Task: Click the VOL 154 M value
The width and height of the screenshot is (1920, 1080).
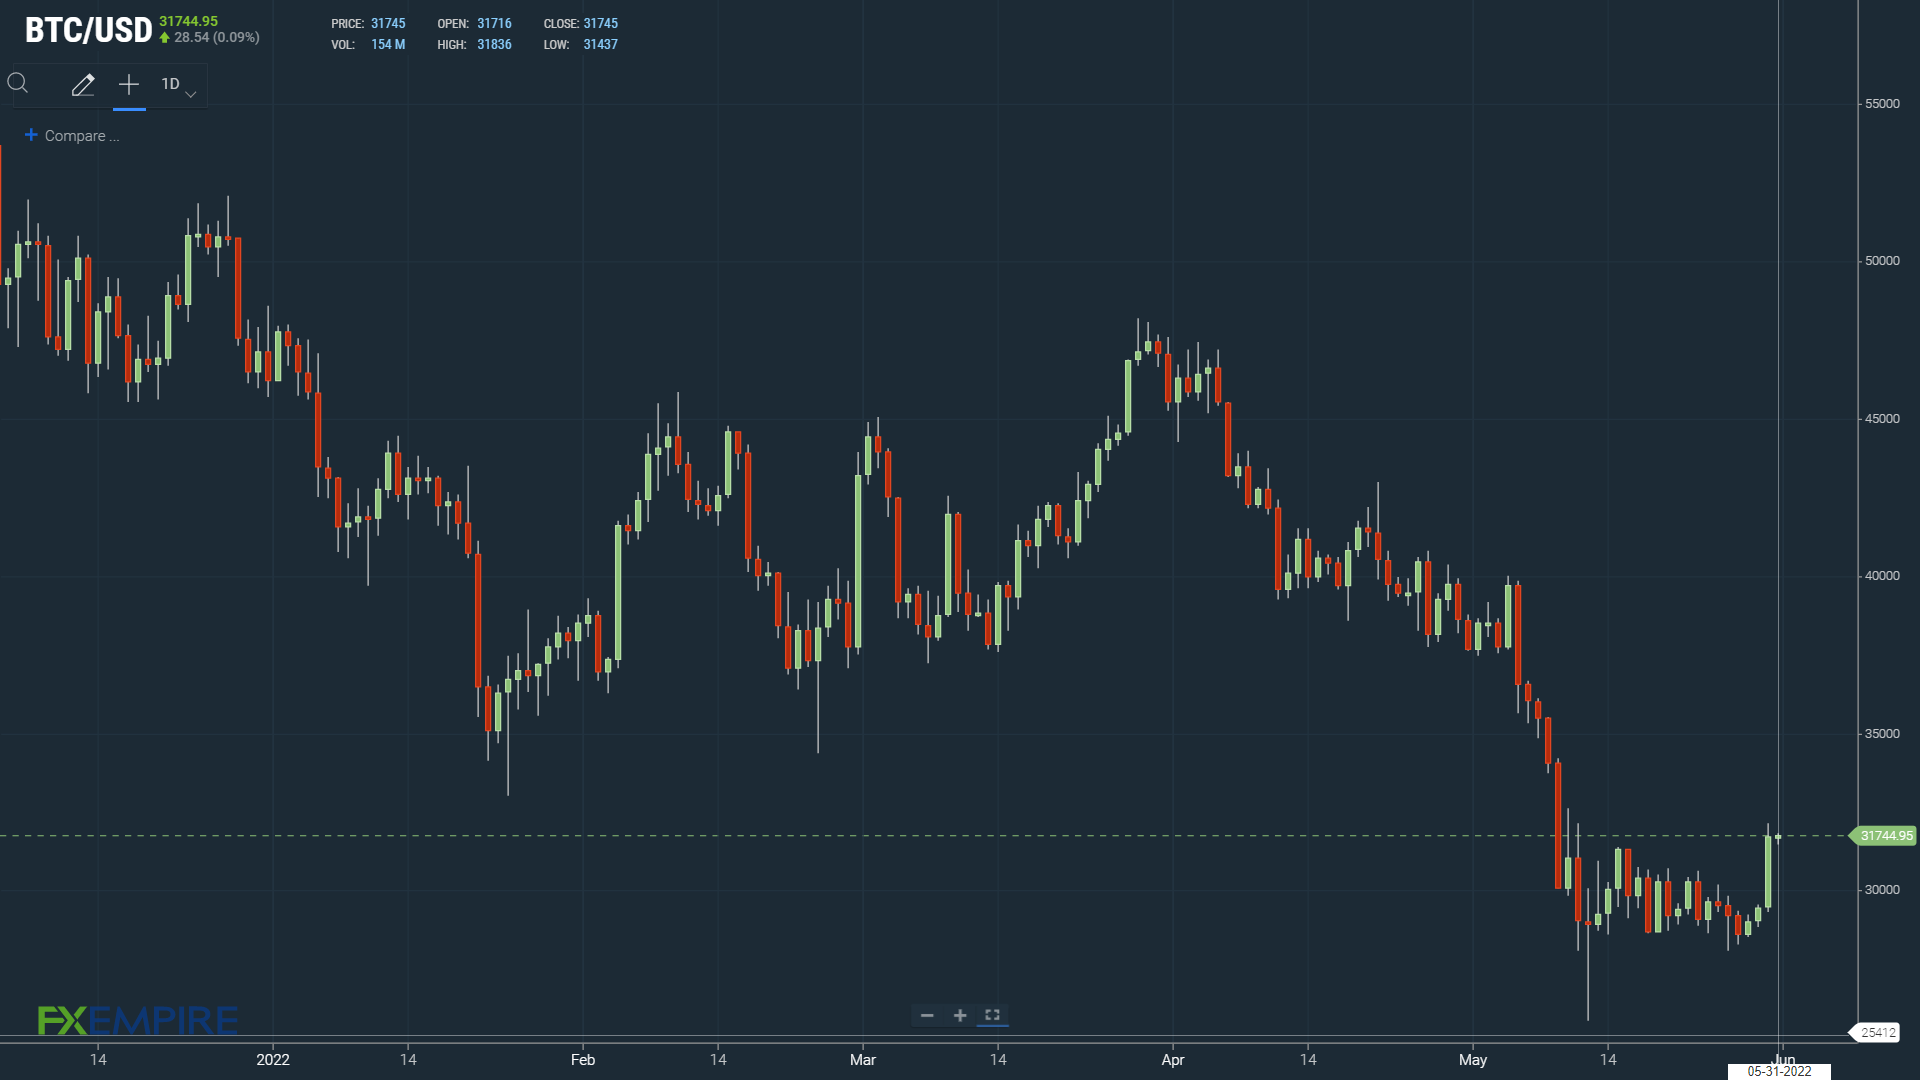Action: [x=388, y=45]
